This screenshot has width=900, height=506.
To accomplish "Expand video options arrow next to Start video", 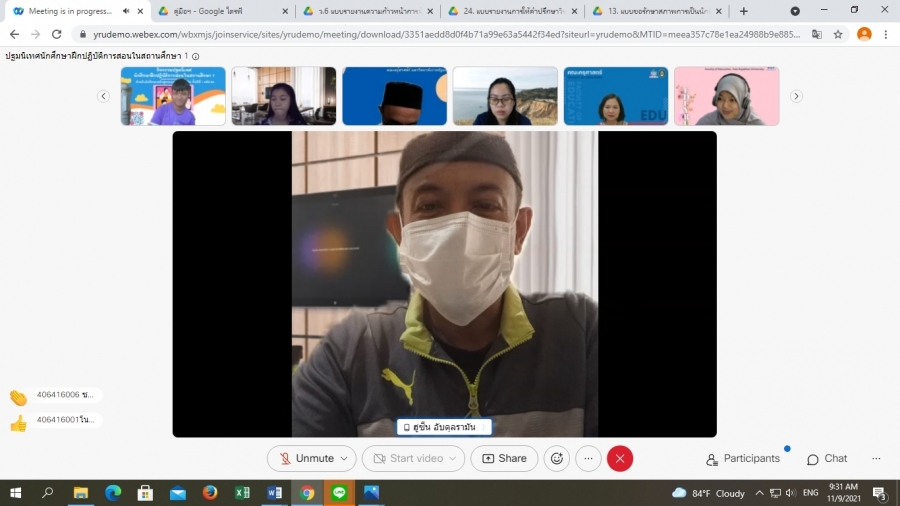I will 454,458.
